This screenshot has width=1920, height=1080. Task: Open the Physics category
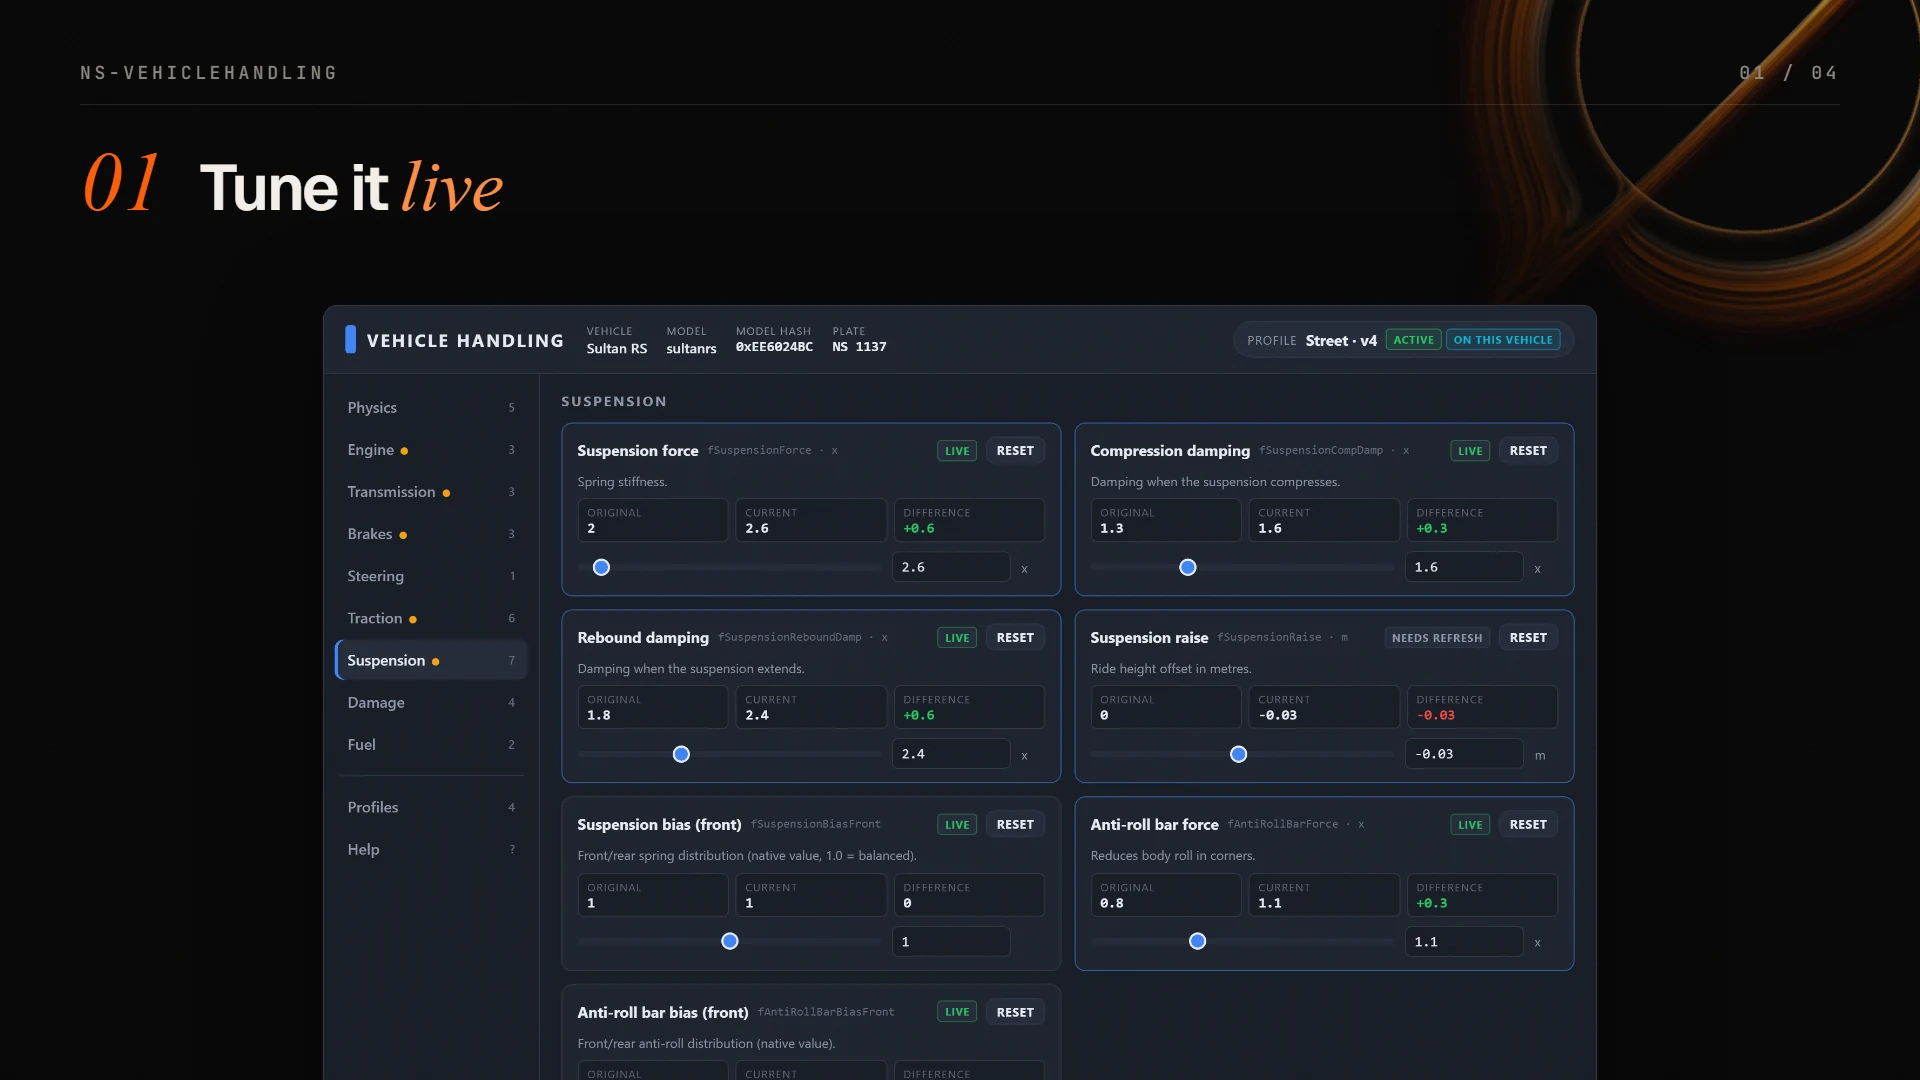tap(431, 408)
